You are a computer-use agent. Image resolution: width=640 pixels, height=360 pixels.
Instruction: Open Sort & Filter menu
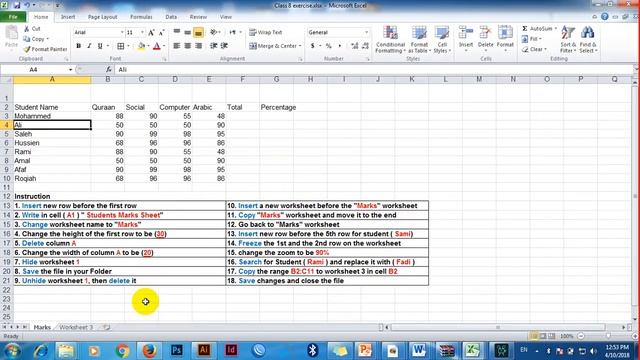[568, 39]
